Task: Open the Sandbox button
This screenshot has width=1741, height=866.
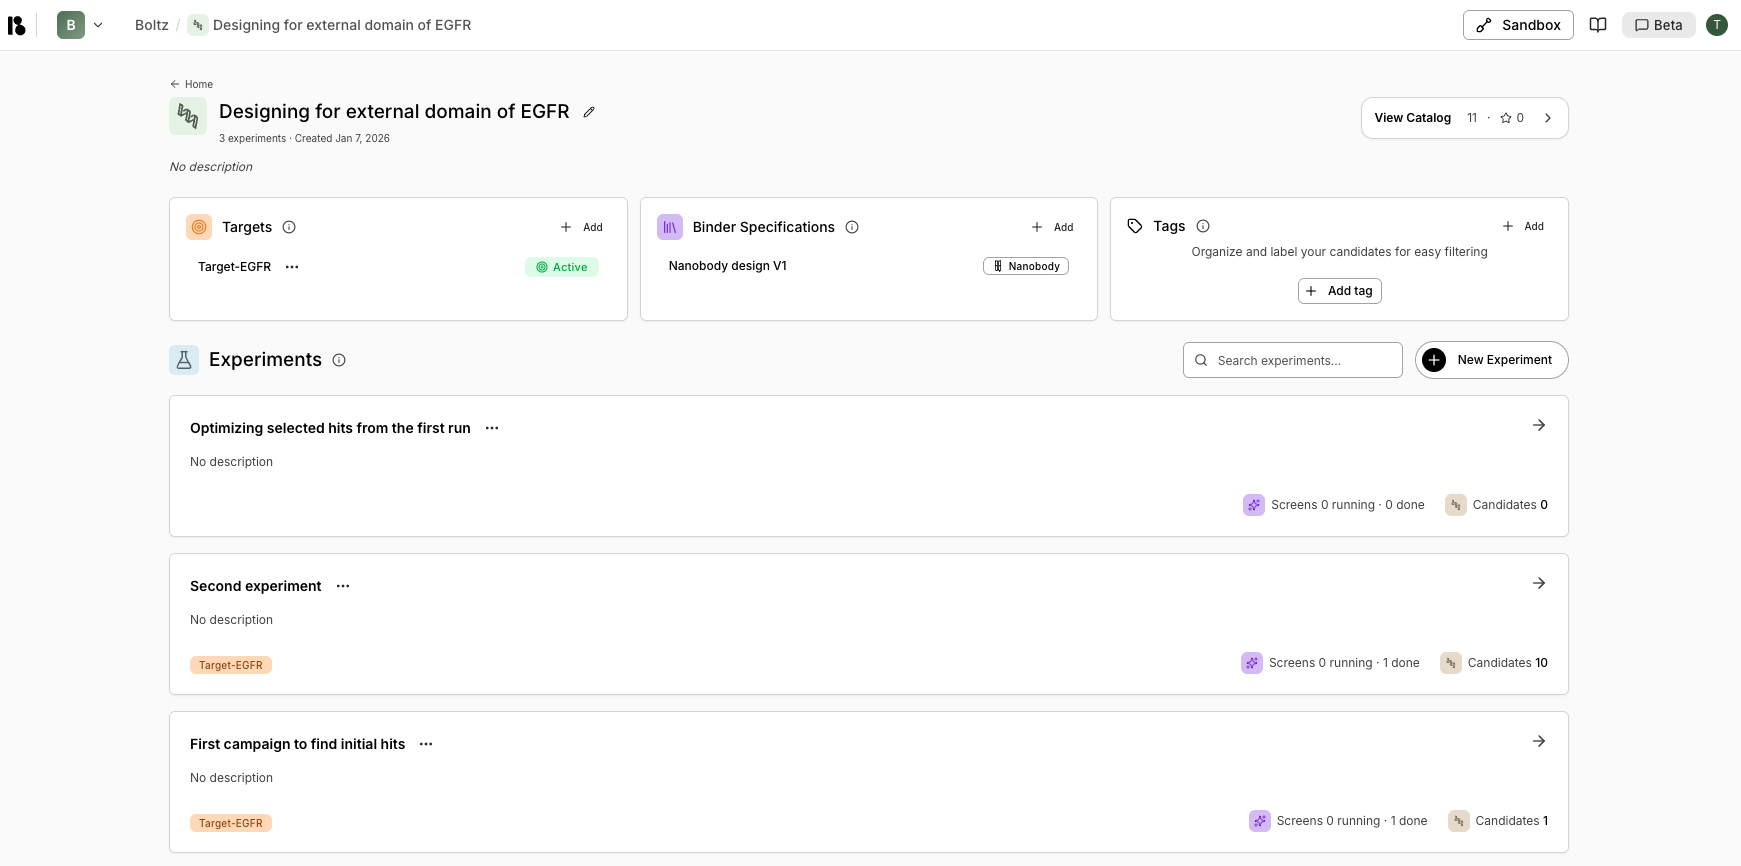Action: [1518, 25]
